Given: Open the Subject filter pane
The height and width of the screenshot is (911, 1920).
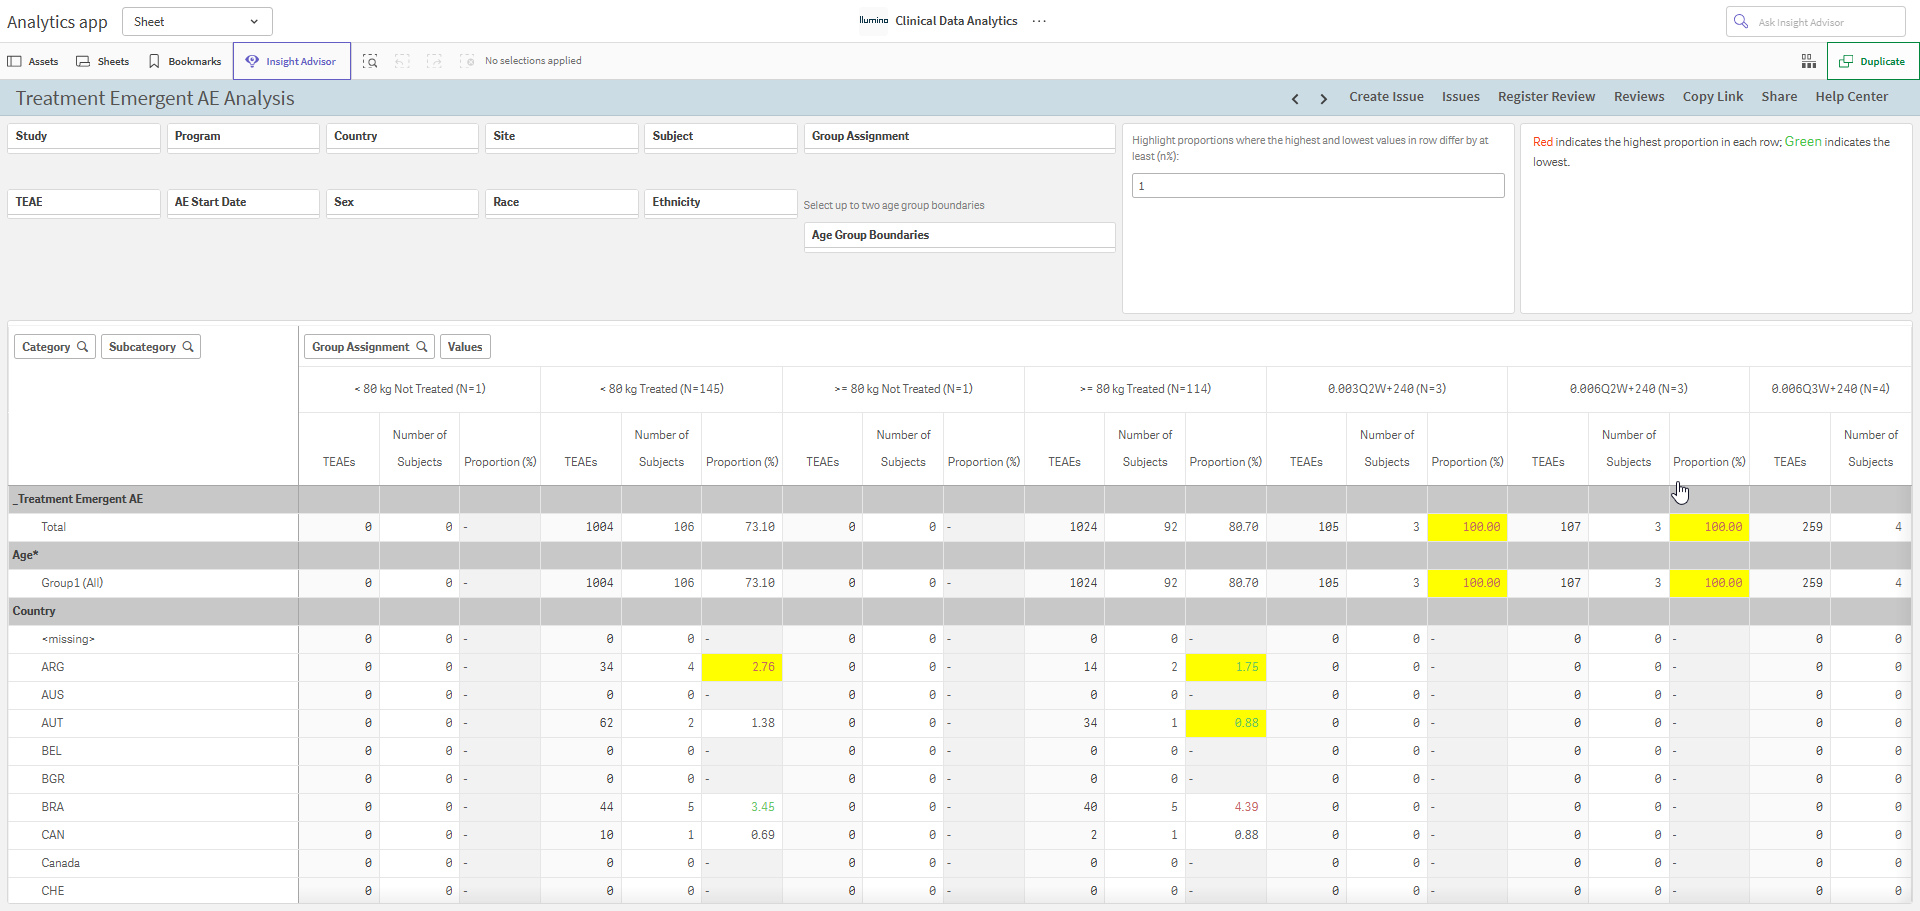Looking at the screenshot, I should 721,137.
